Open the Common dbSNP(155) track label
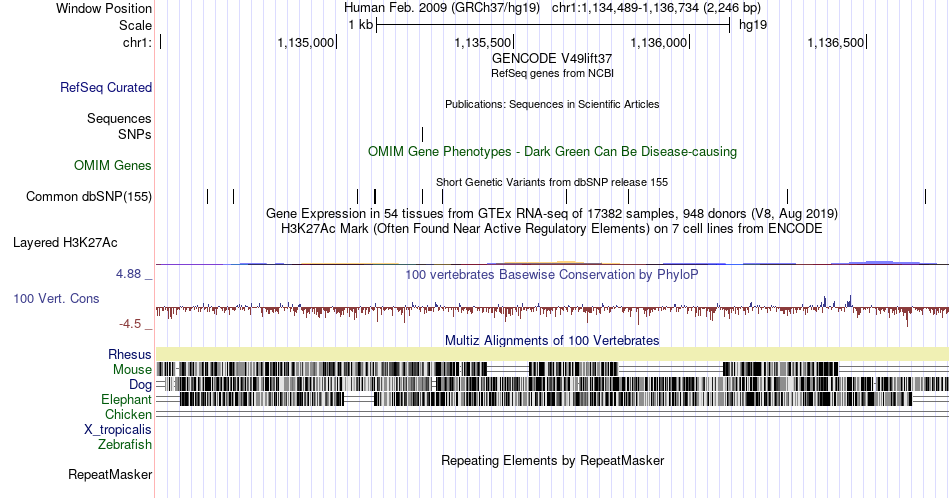Screen dimensions: 950x498 point(89,196)
